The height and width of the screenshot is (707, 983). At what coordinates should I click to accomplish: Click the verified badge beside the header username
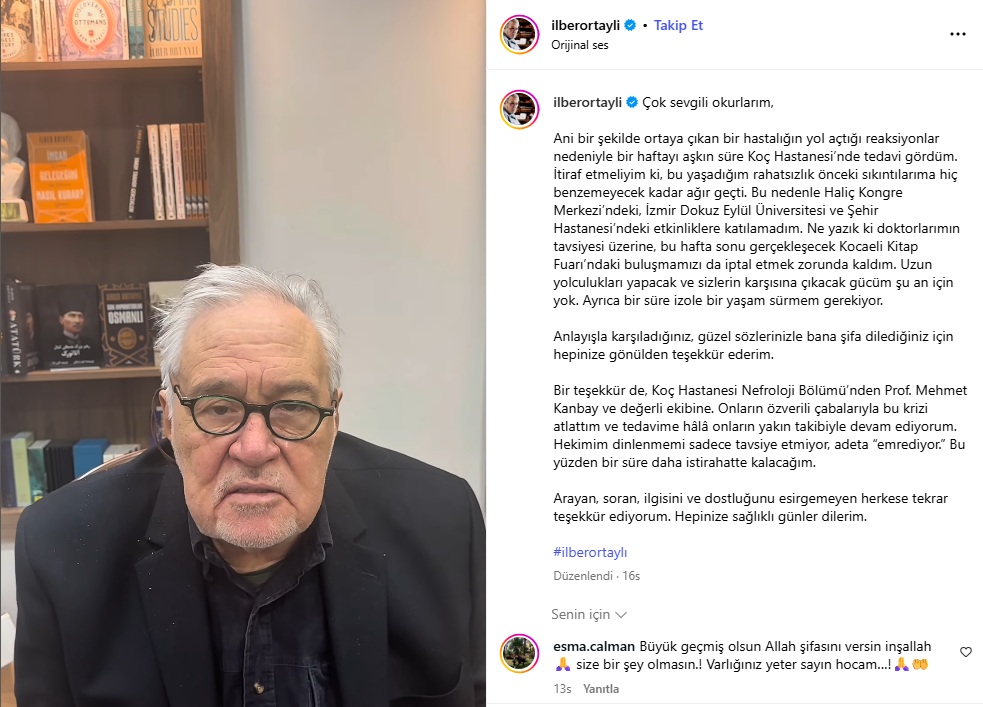[x=630, y=26]
